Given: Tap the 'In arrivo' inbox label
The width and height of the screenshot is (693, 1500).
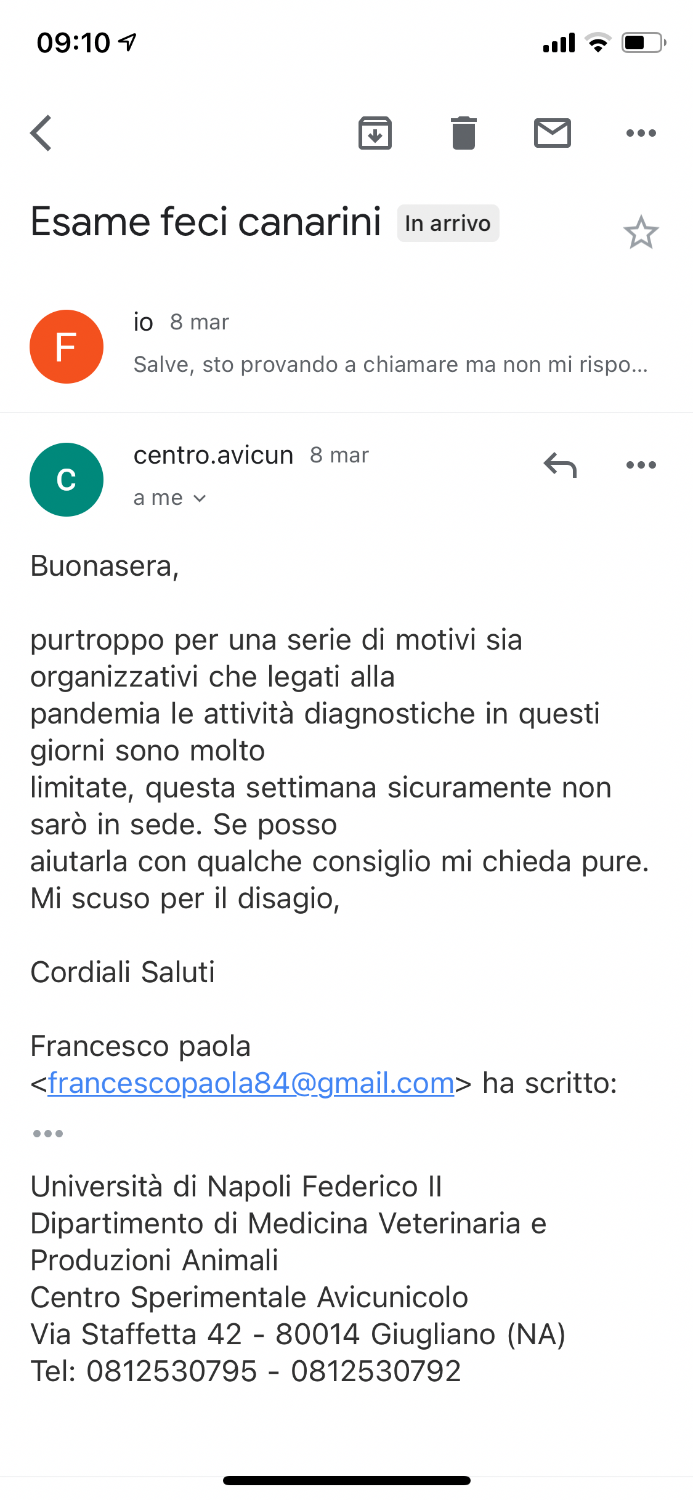Looking at the screenshot, I should point(448,223).
